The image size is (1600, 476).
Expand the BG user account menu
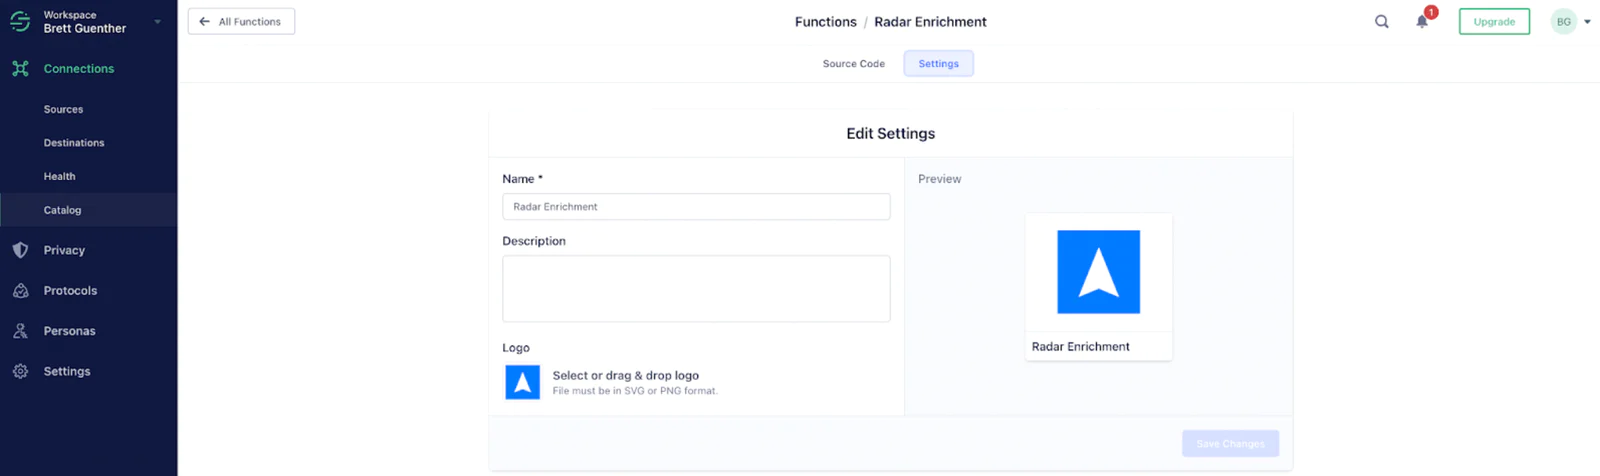point(1570,22)
